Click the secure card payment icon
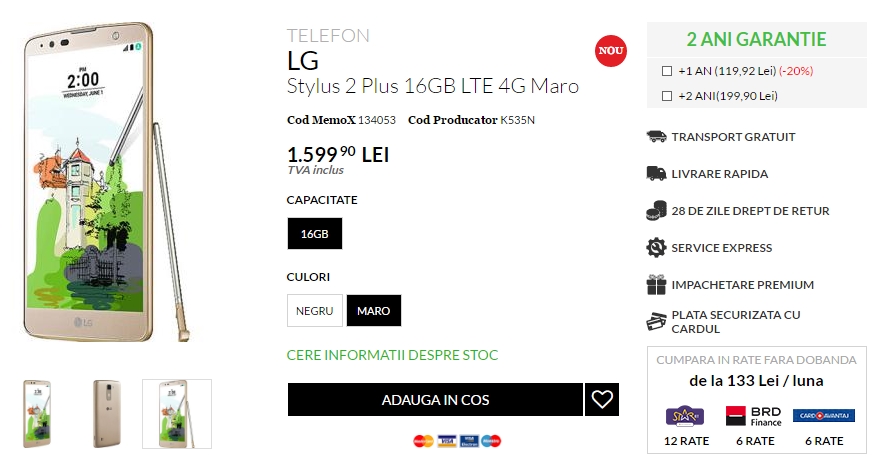The height and width of the screenshot is (458, 874). [x=656, y=321]
